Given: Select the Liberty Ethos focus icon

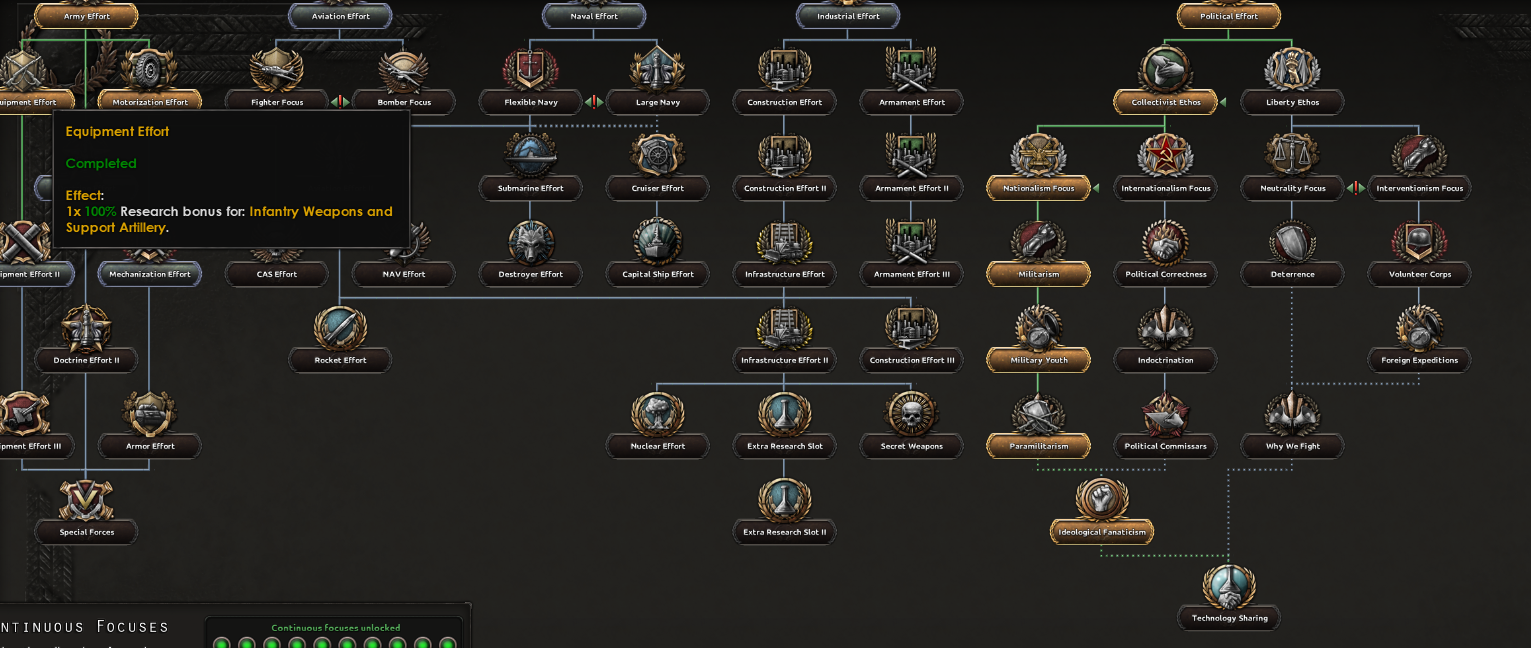Looking at the screenshot, I should 1292,71.
